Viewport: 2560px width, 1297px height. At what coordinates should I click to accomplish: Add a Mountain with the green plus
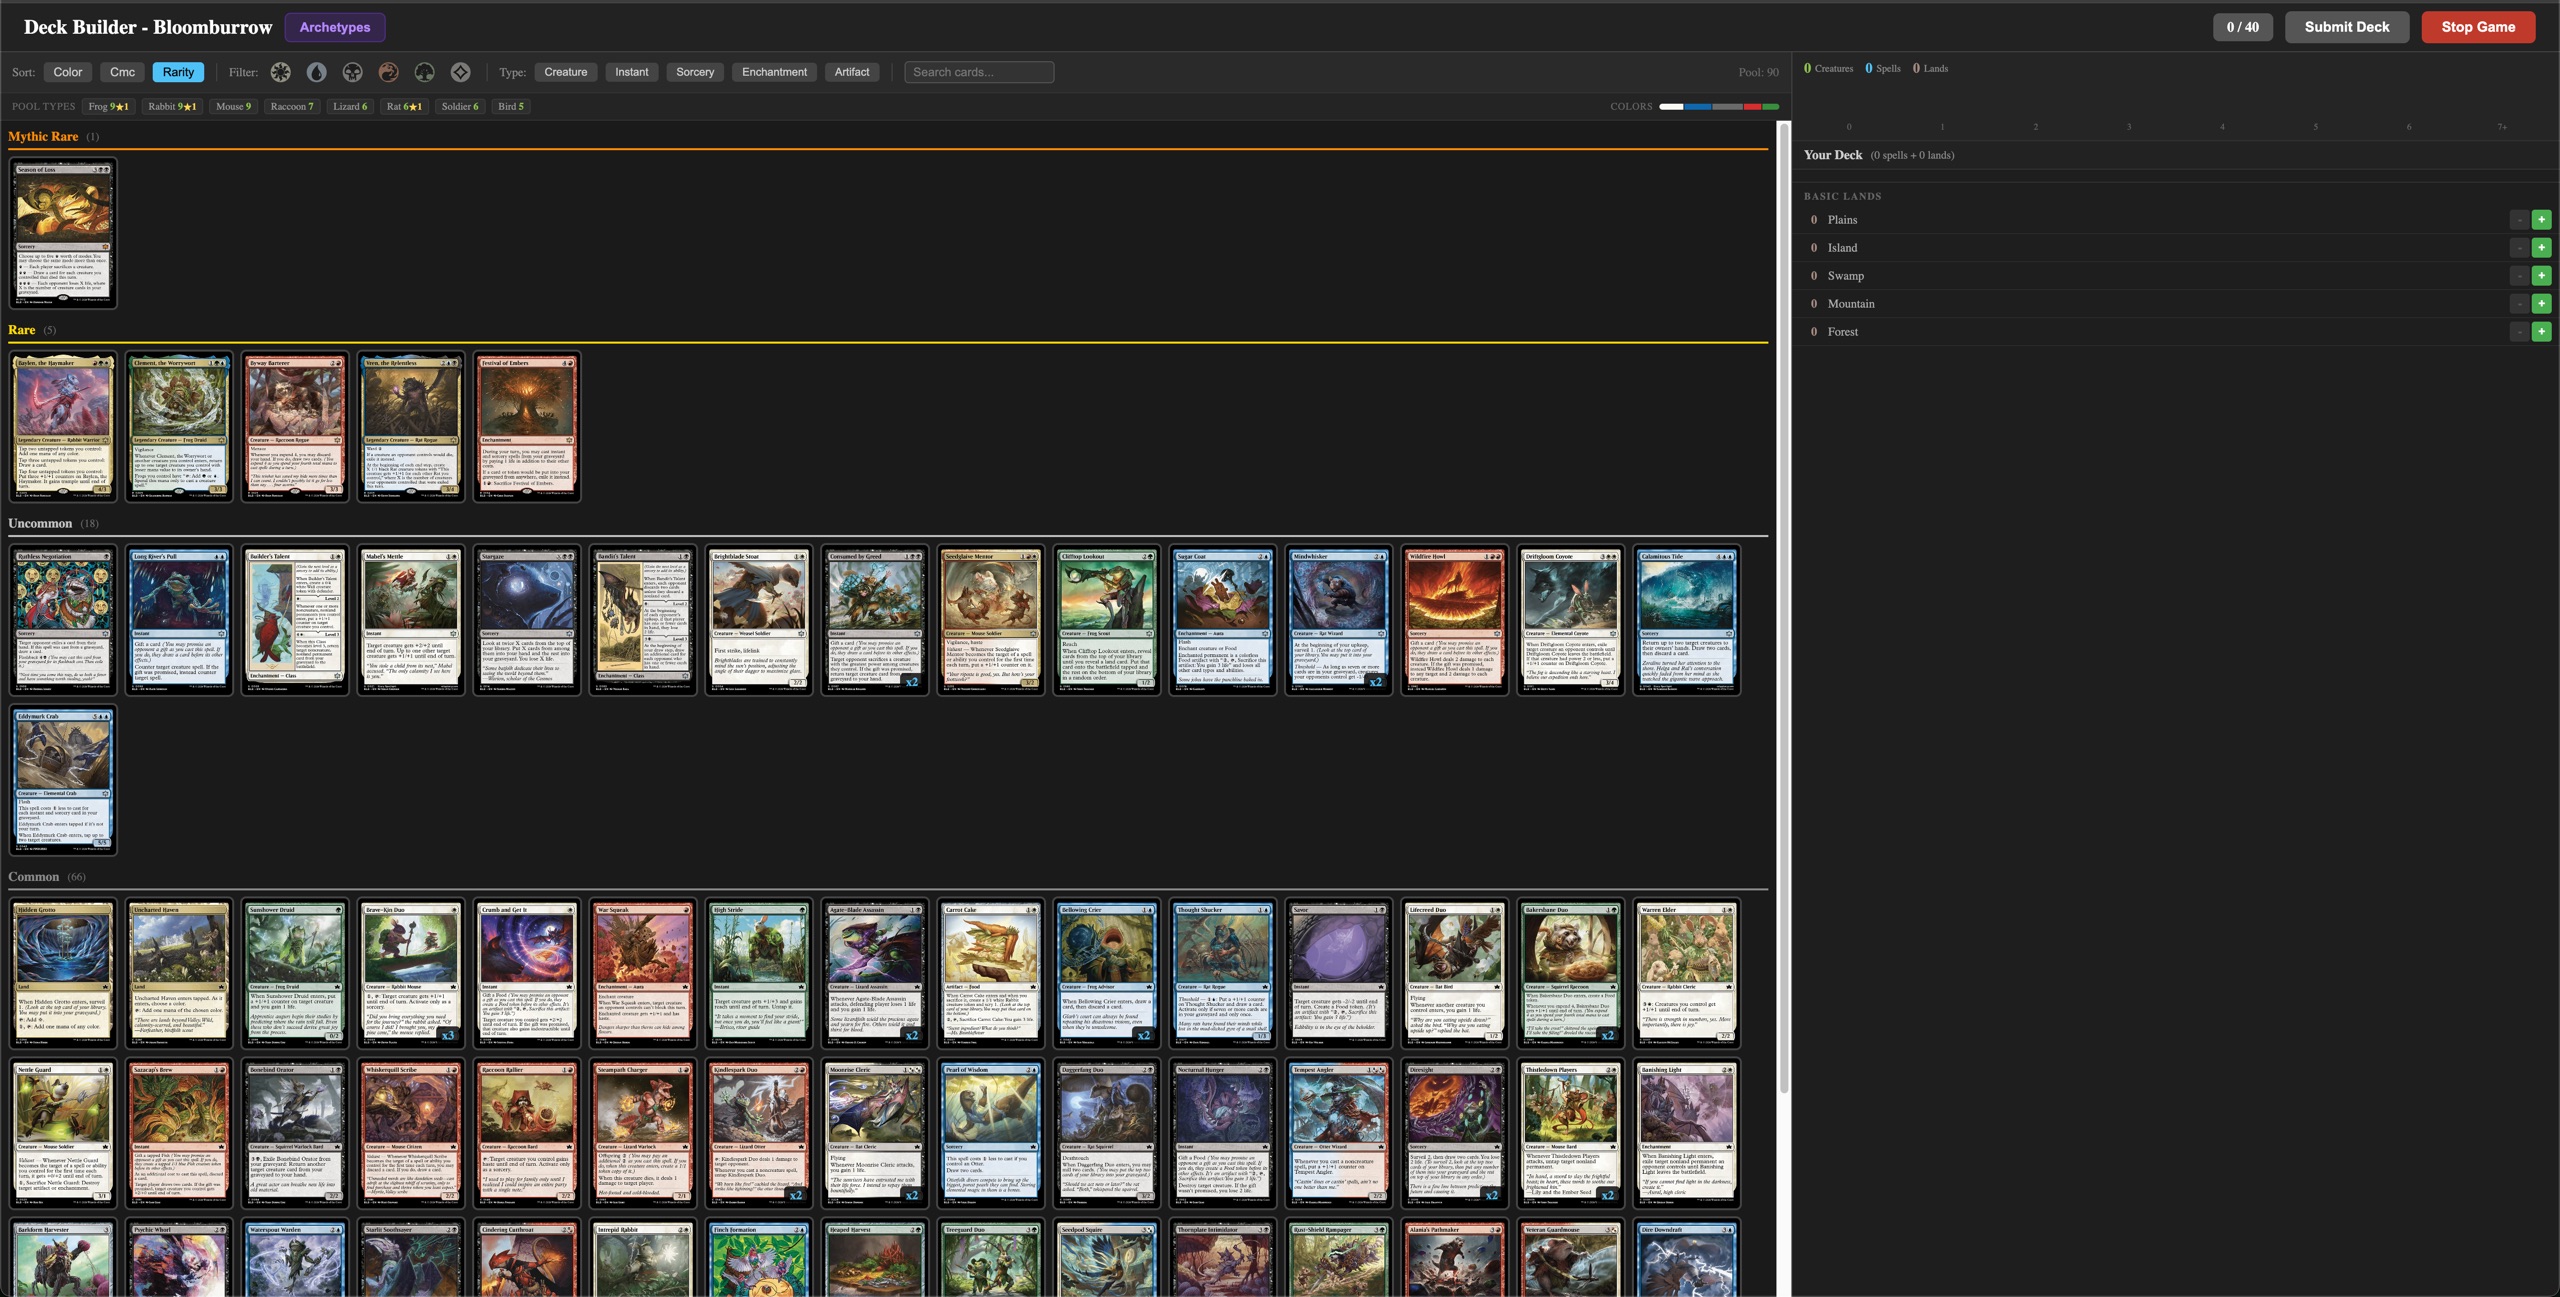click(2541, 304)
